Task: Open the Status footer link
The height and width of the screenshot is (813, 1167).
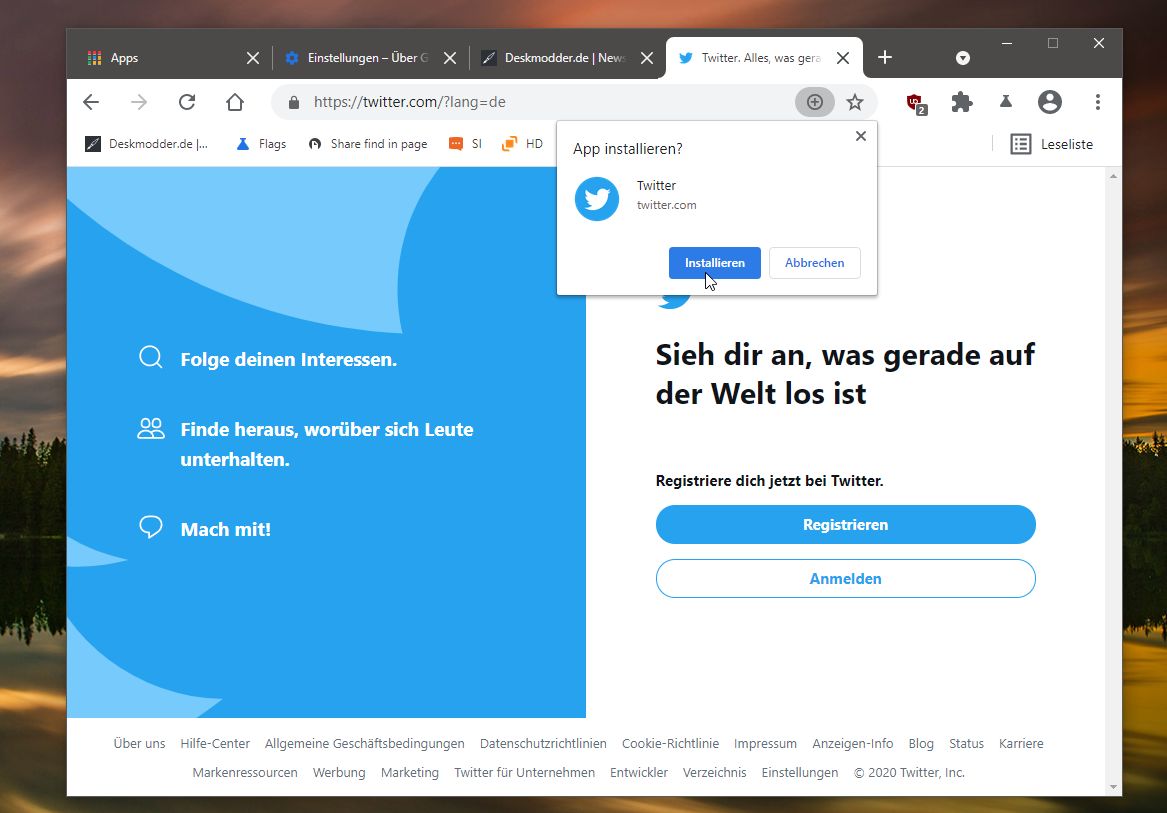Action: tap(966, 744)
